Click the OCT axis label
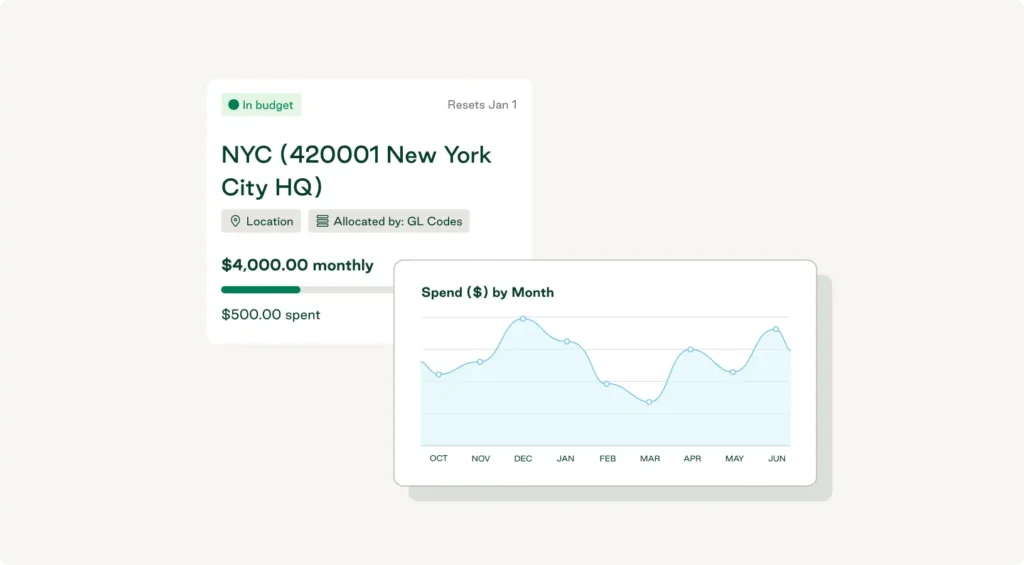 pos(439,459)
